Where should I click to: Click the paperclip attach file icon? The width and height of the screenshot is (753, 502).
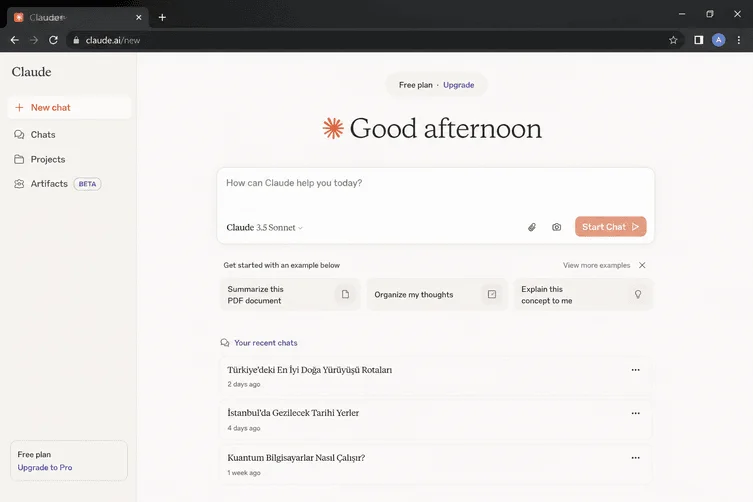[x=532, y=227]
